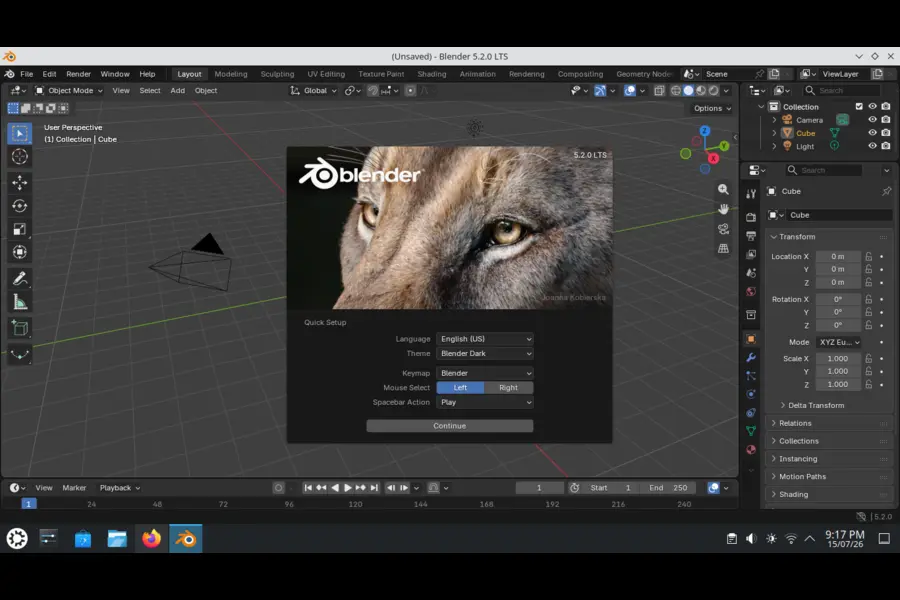The image size is (900, 600).
Task: Select Right for Mouse Select
Action: (509, 388)
